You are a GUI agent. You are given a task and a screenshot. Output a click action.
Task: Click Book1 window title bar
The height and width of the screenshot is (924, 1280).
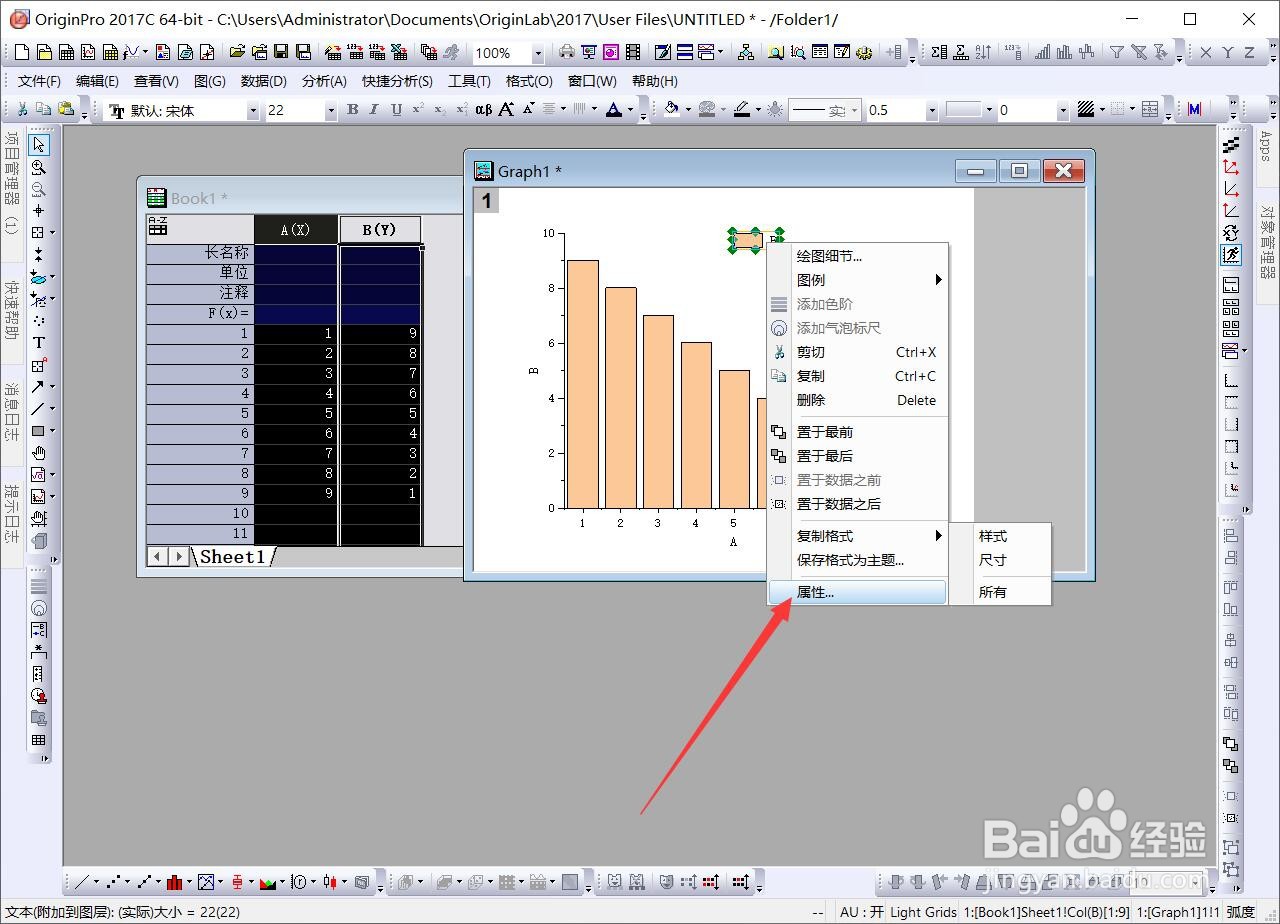coord(300,198)
